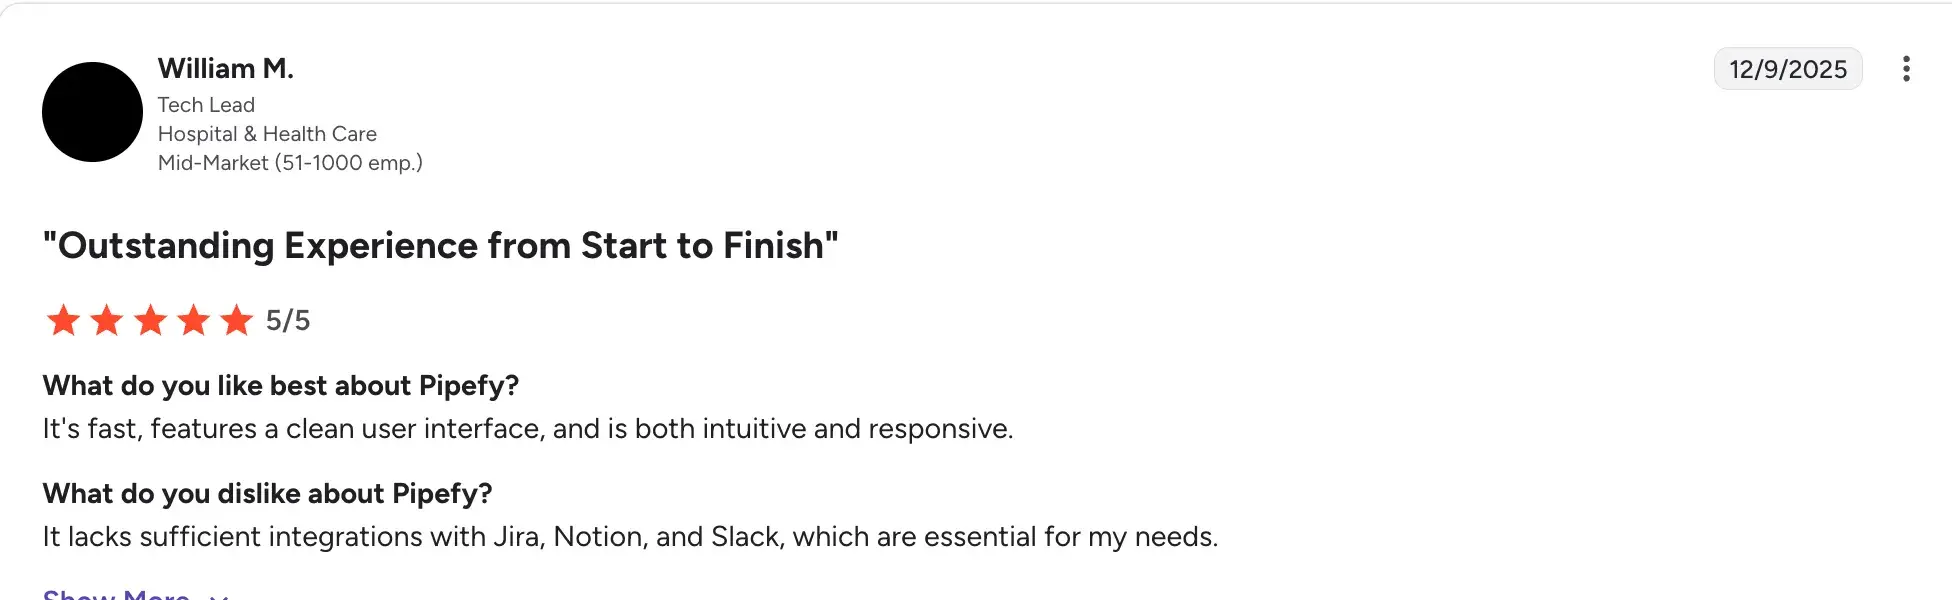Click the first red rating star
The height and width of the screenshot is (600, 1952).
tap(62, 320)
